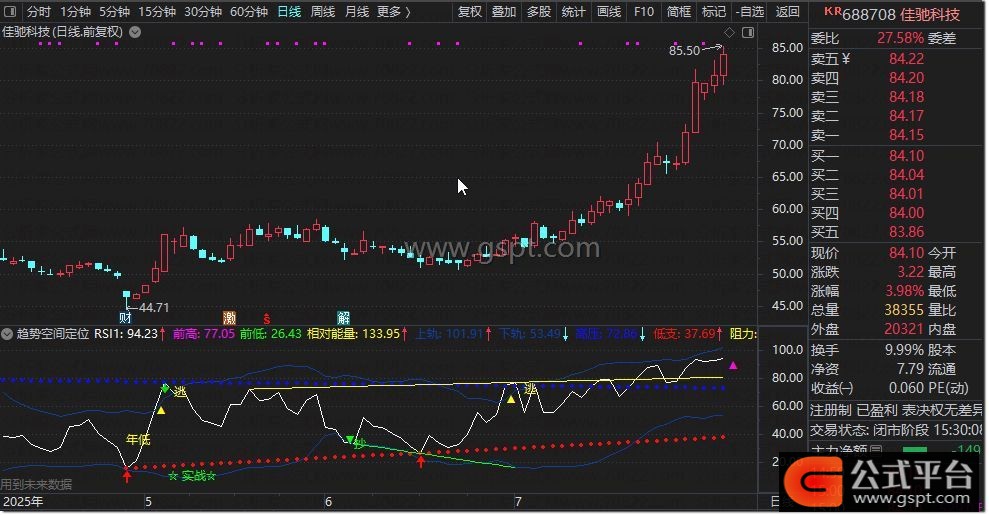Switch to 5分钟 chart period

(x=114, y=12)
